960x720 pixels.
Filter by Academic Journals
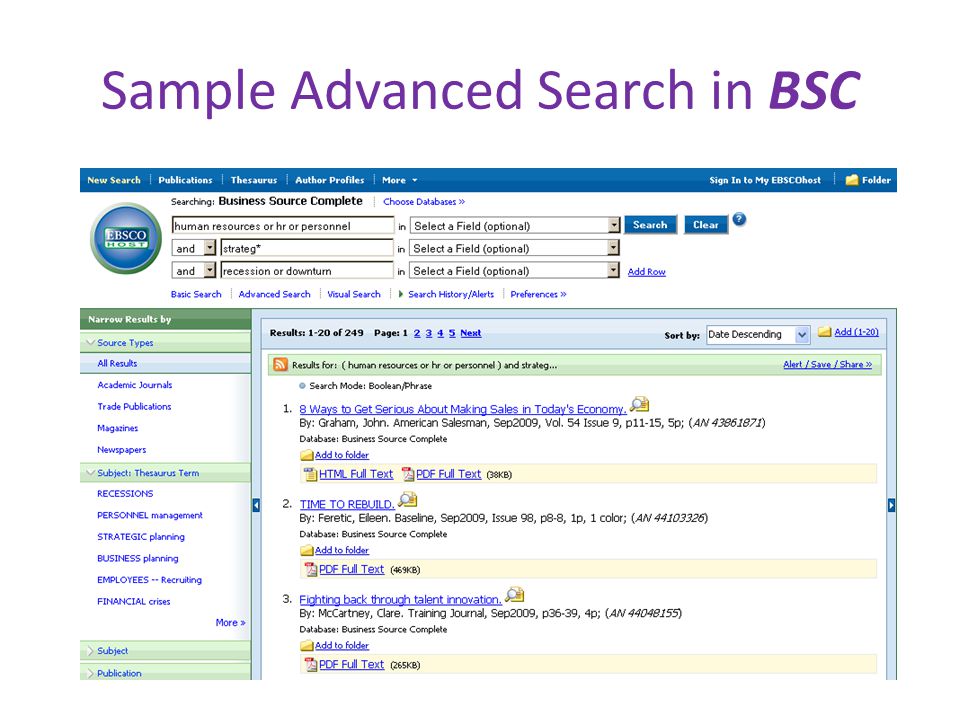(x=135, y=385)
